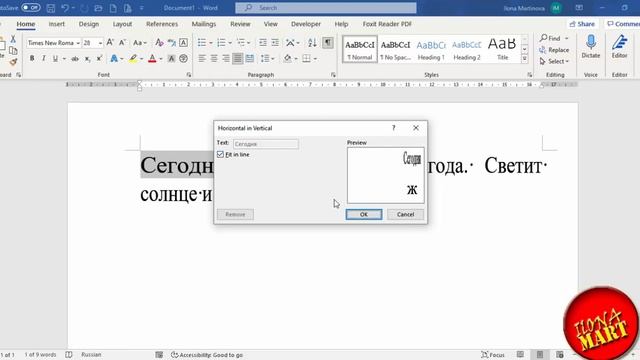Click OK in Horizontal in Vertical dialog

(x=364, y=214)
